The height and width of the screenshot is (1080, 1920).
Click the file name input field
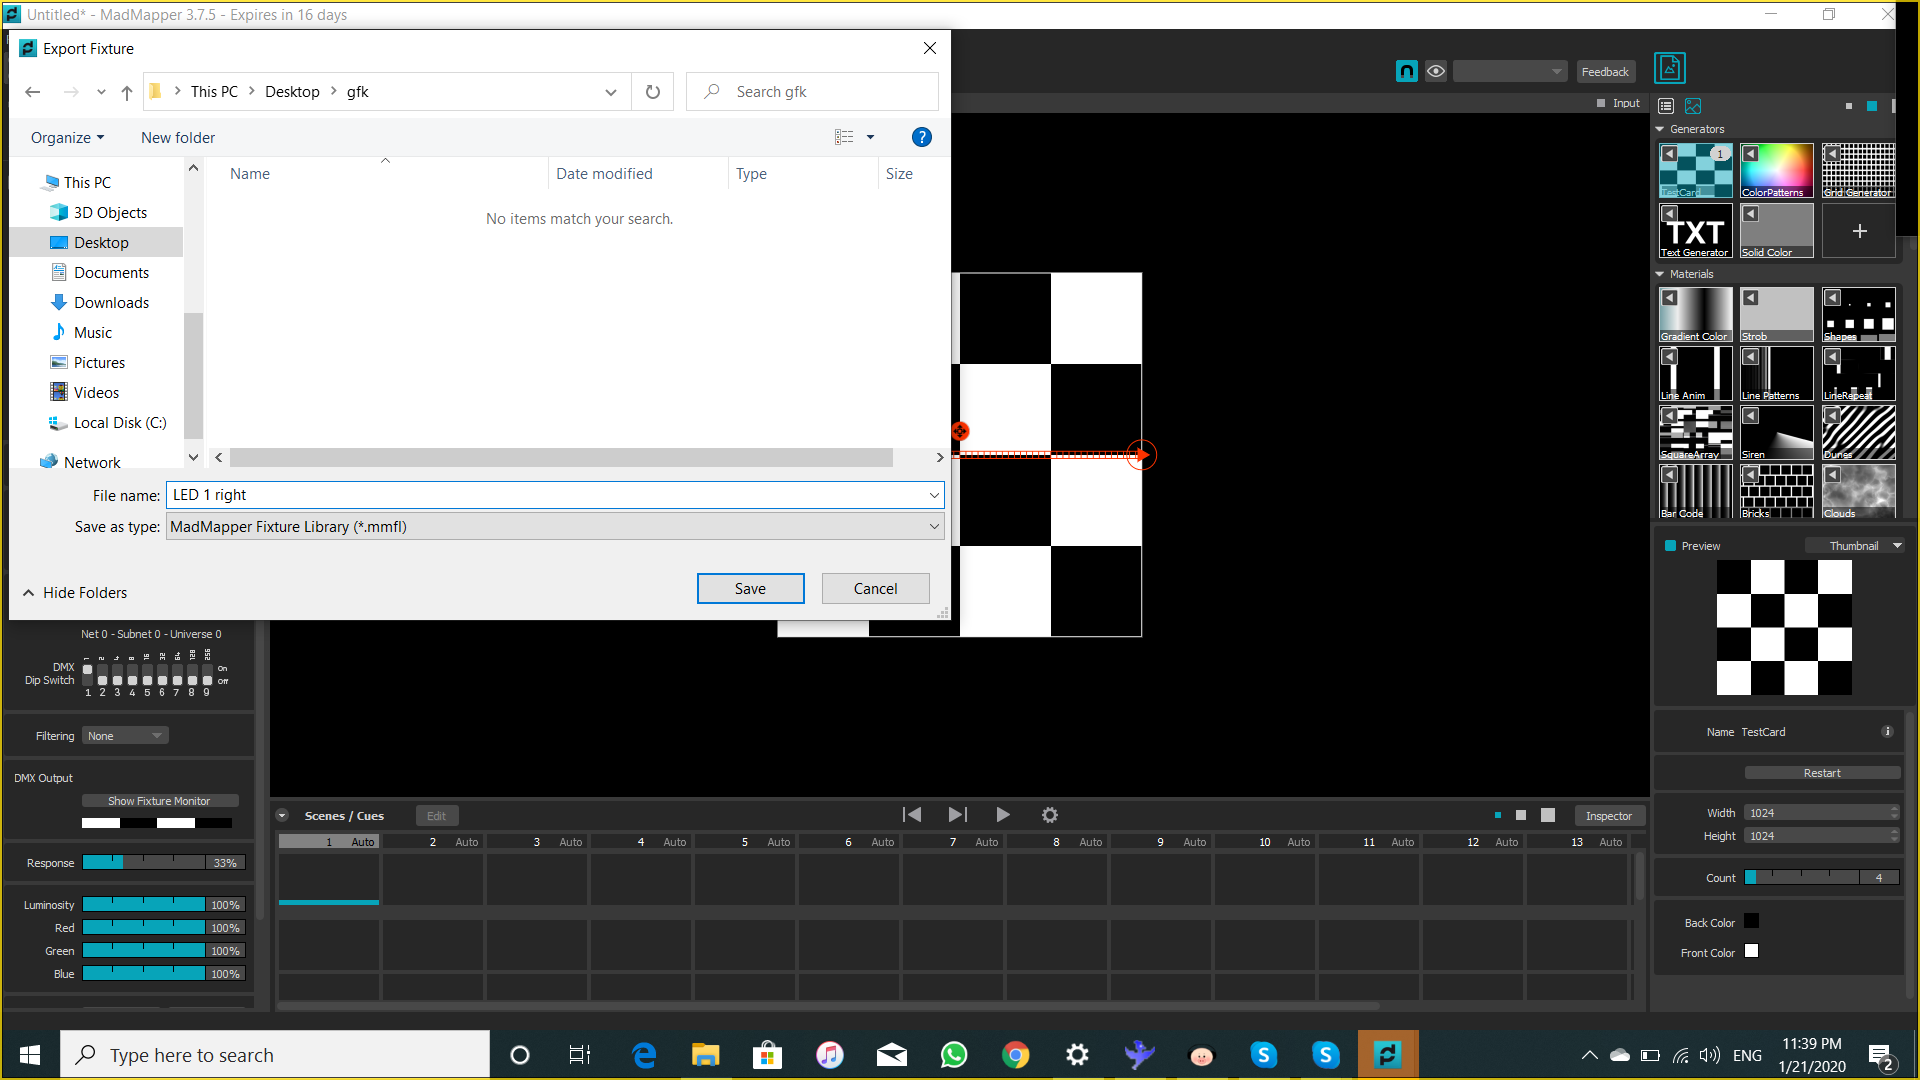(549, 493)
